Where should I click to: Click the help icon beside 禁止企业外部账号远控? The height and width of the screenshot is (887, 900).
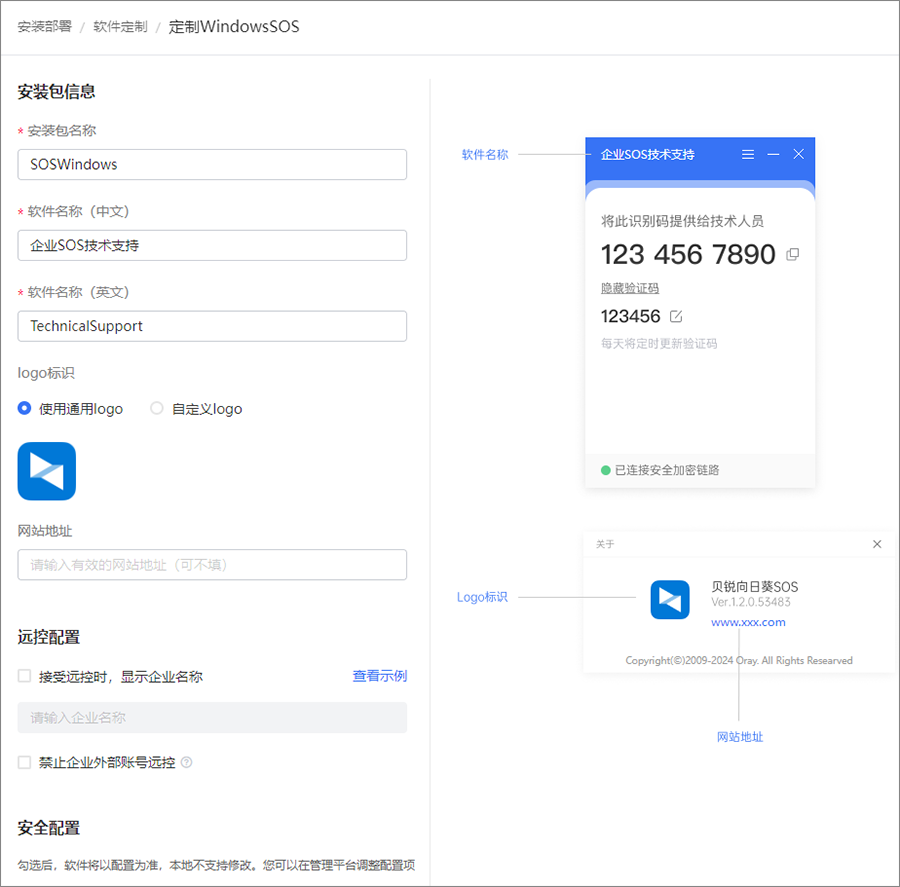pos(186,762)
